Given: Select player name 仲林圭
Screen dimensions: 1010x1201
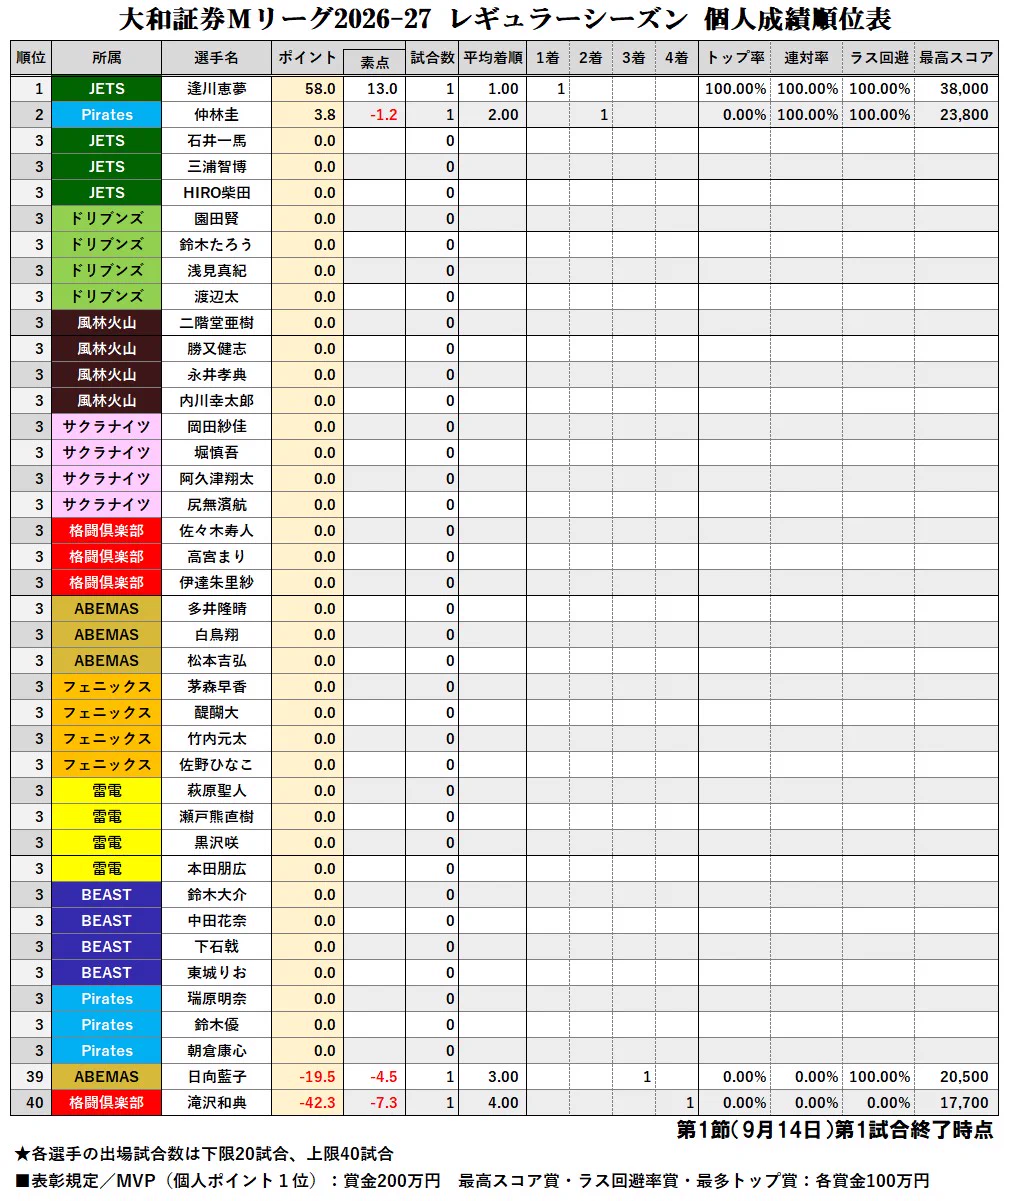Looking at the screenshot, I should click(x=216, y=115).
